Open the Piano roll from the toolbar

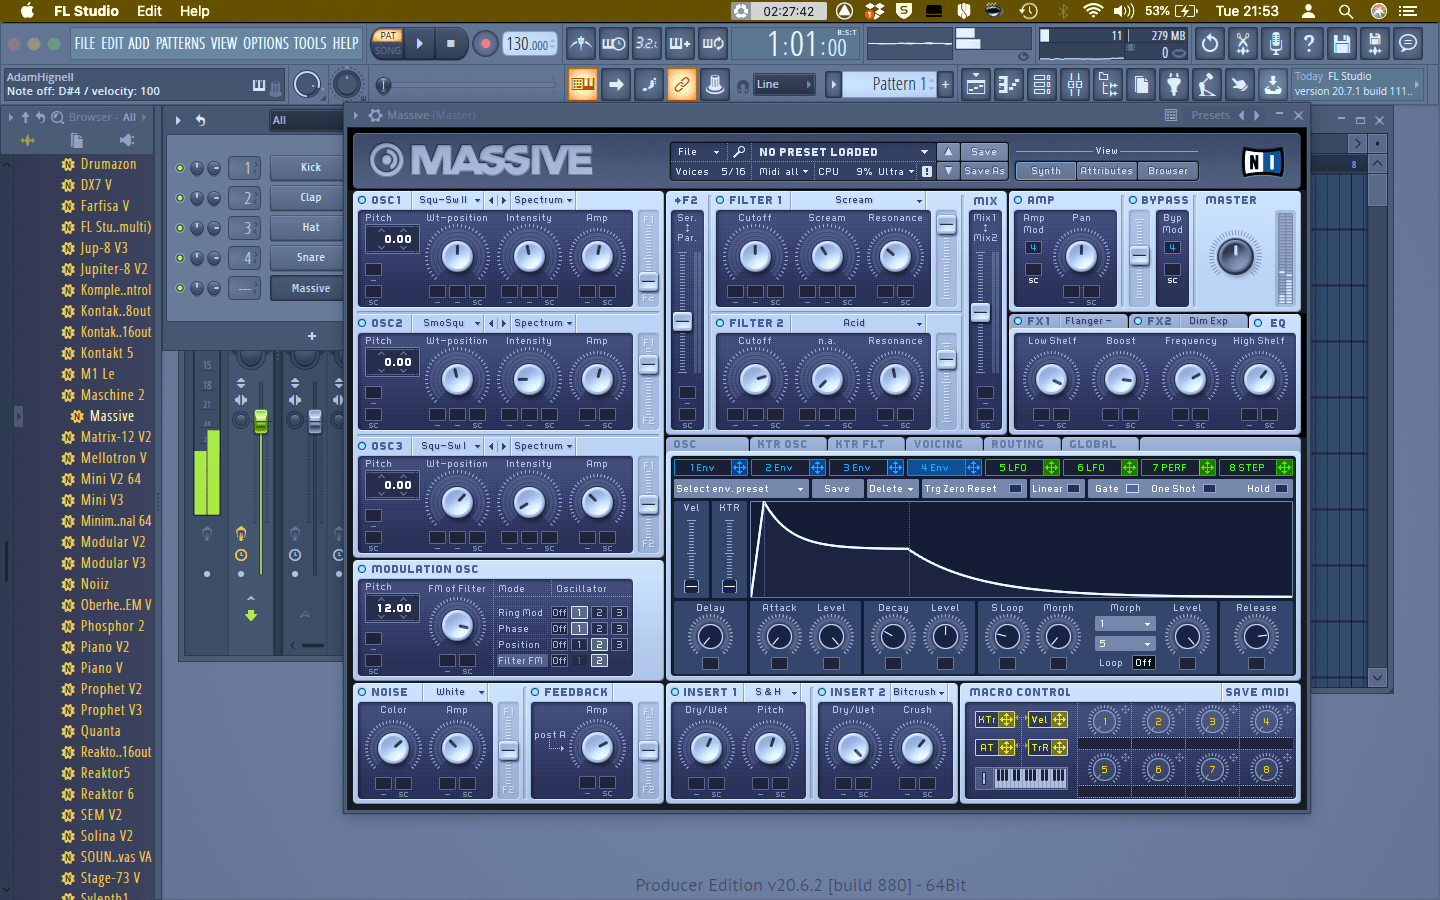[x=1009, y=85]
